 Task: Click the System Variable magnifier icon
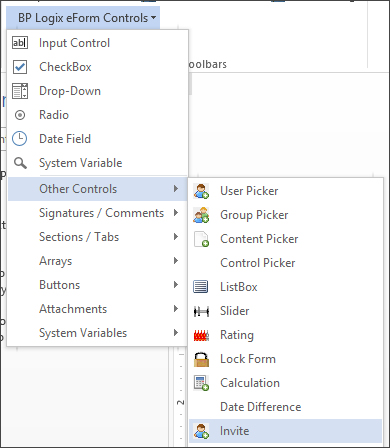tap(20, 163)
